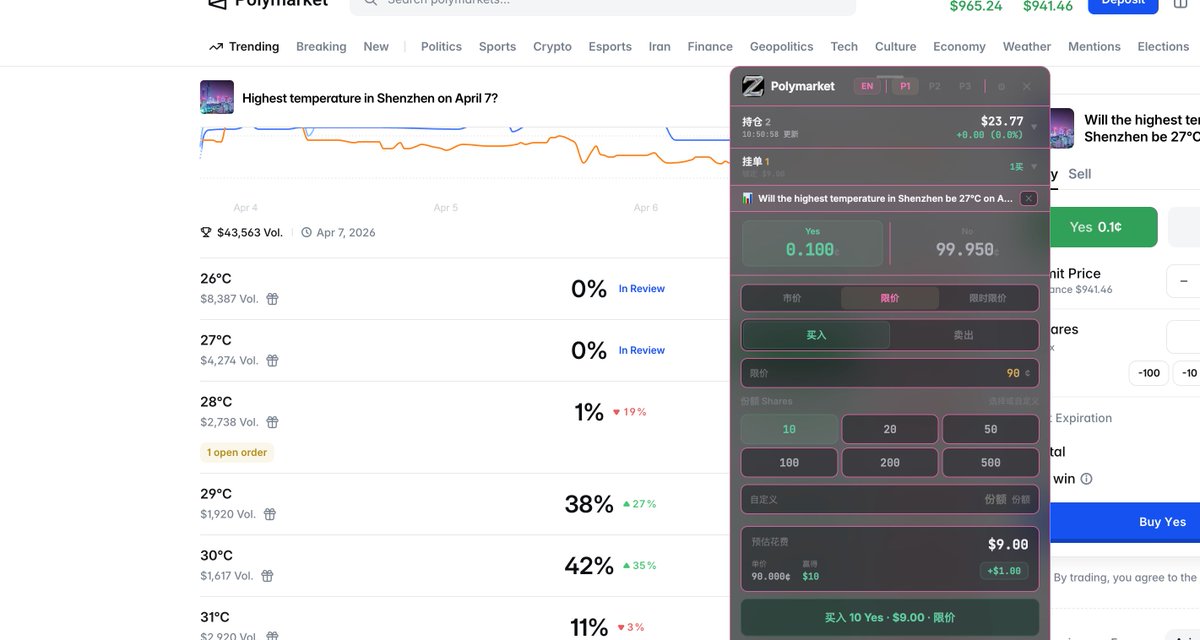Select the 限时限价 timed limit order type
The width and height of the screenshot is (1200, 640).
click(988, 298)
